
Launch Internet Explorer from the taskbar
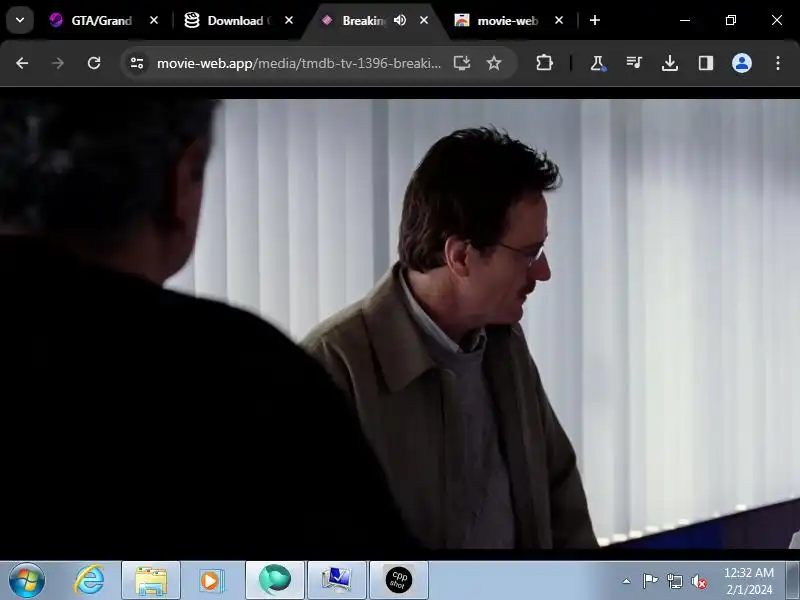pyautogui.click(x=89, y=580)
